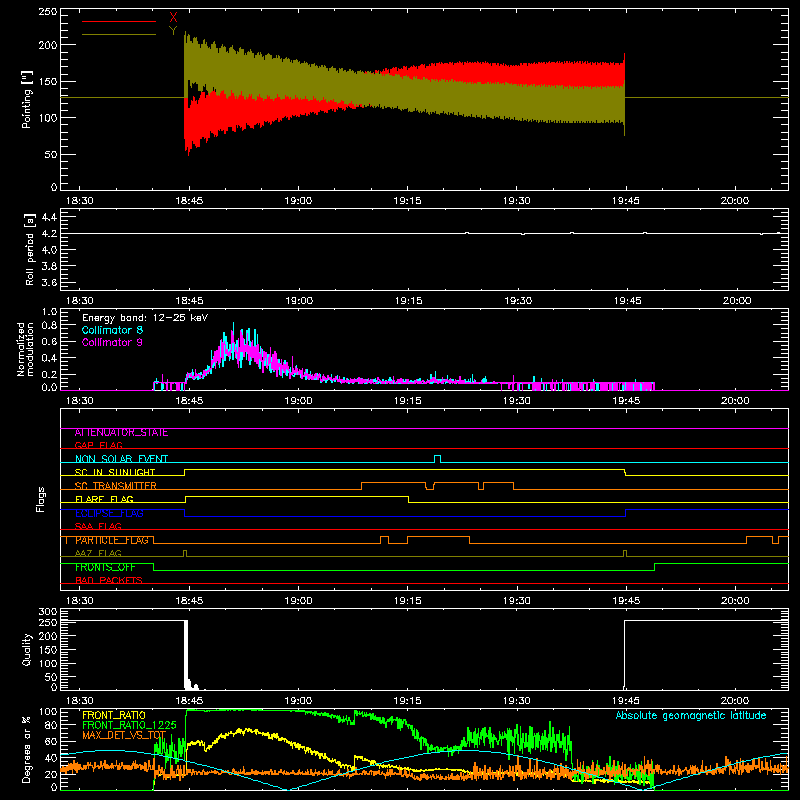
Task: Click the 19:15 tick label under Roll period plot
Action: click(408, 301)
